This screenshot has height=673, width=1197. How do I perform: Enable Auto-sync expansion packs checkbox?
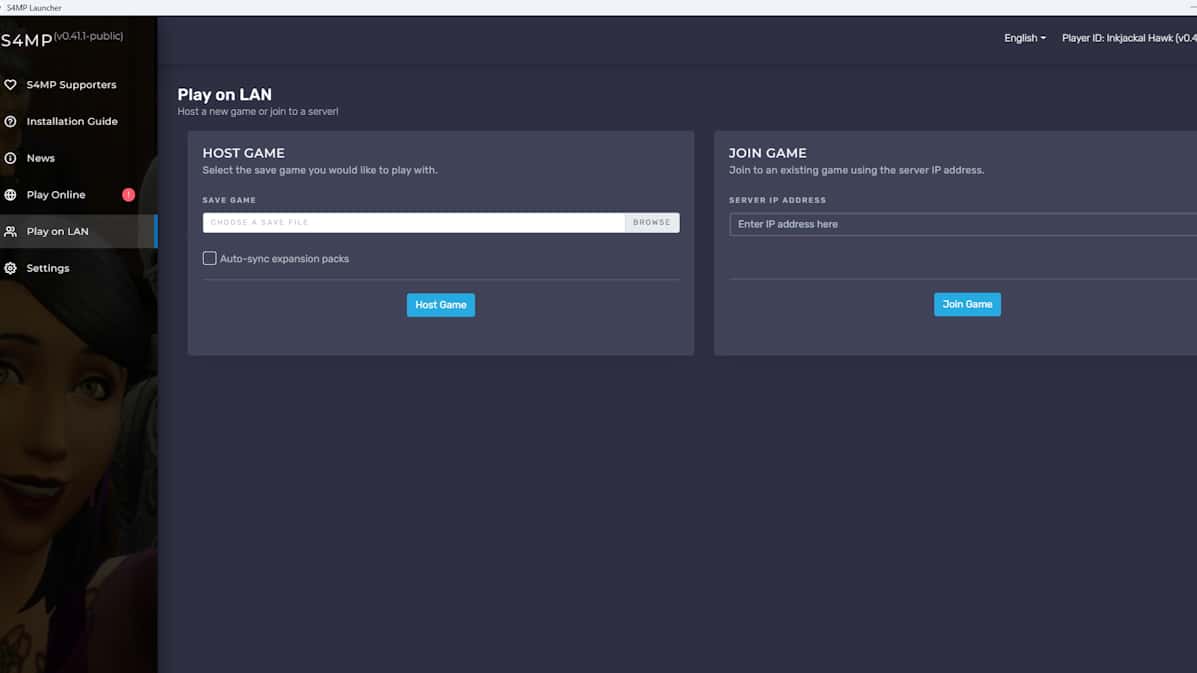(209, 258)
